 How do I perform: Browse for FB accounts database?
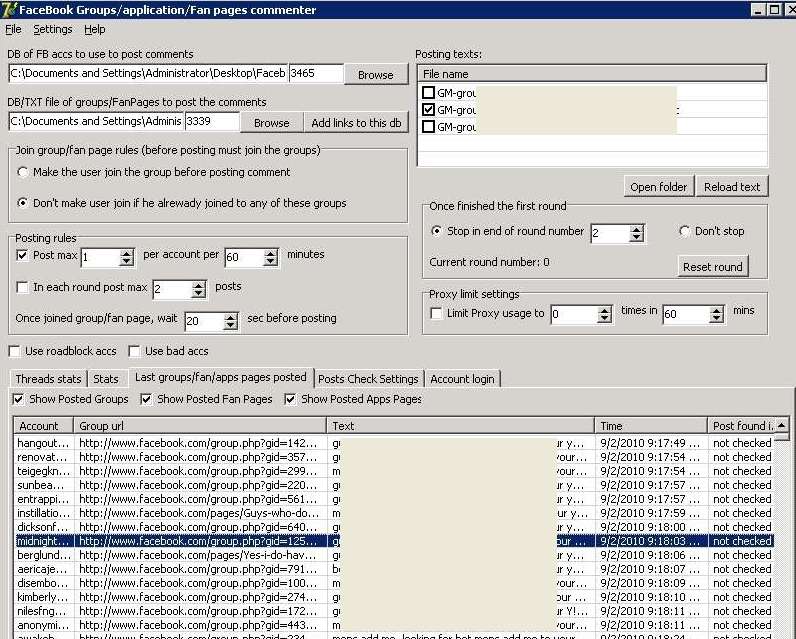coord(376,75)
